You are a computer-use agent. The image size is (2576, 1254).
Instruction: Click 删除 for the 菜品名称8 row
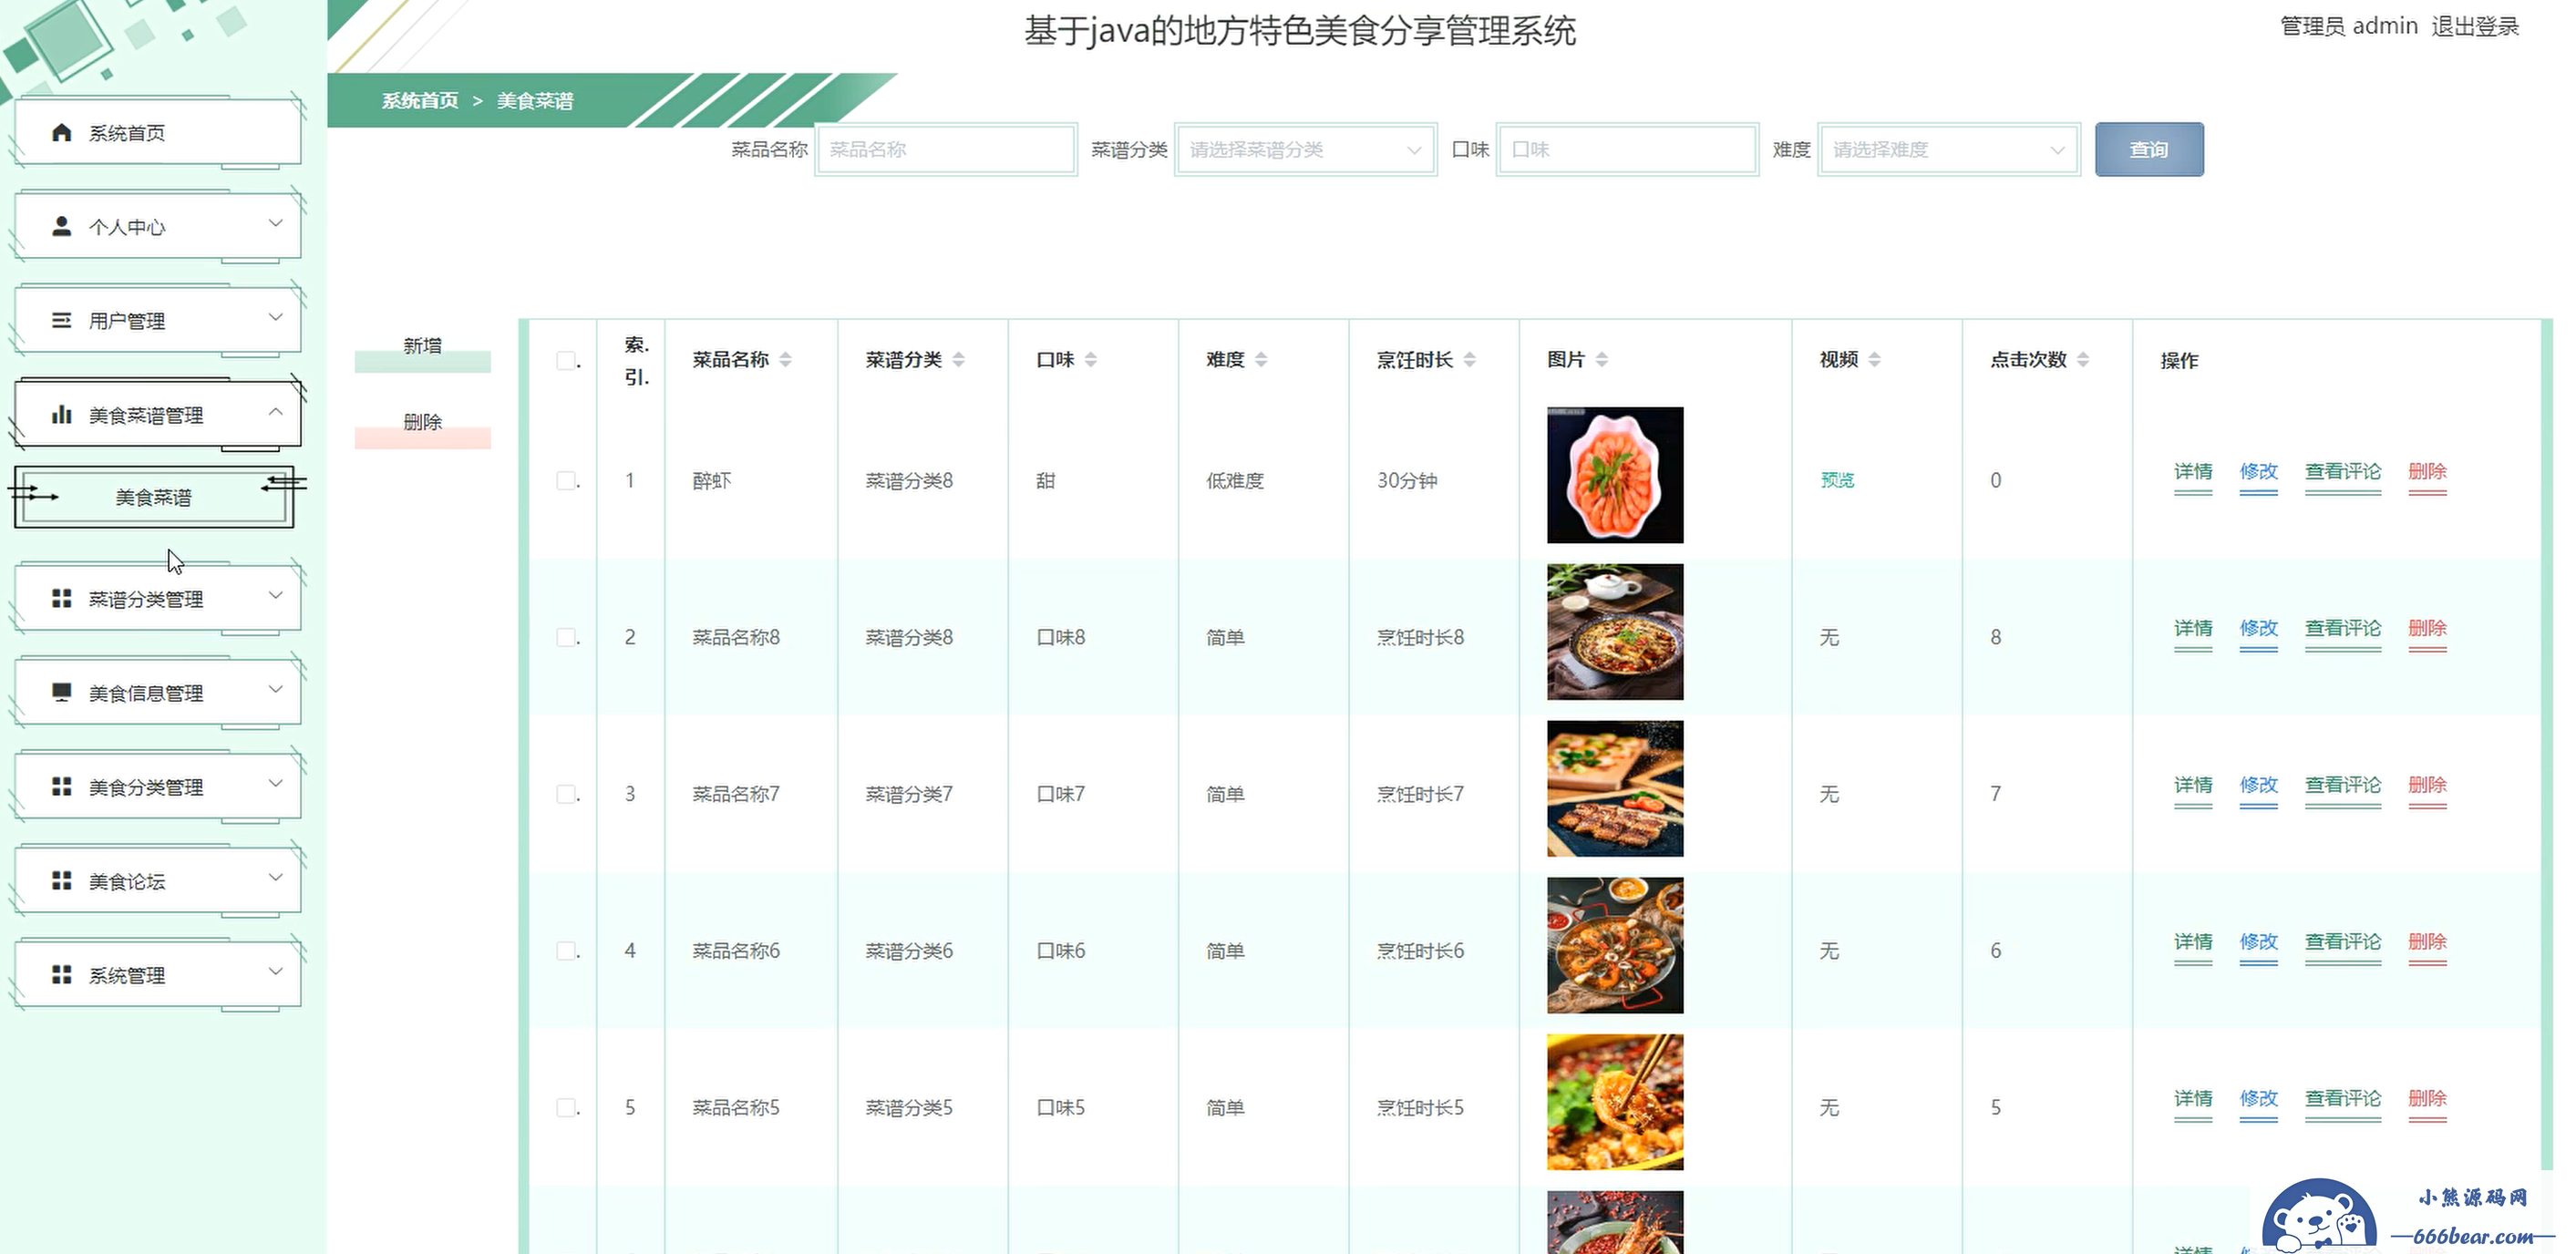[2427, 629]
